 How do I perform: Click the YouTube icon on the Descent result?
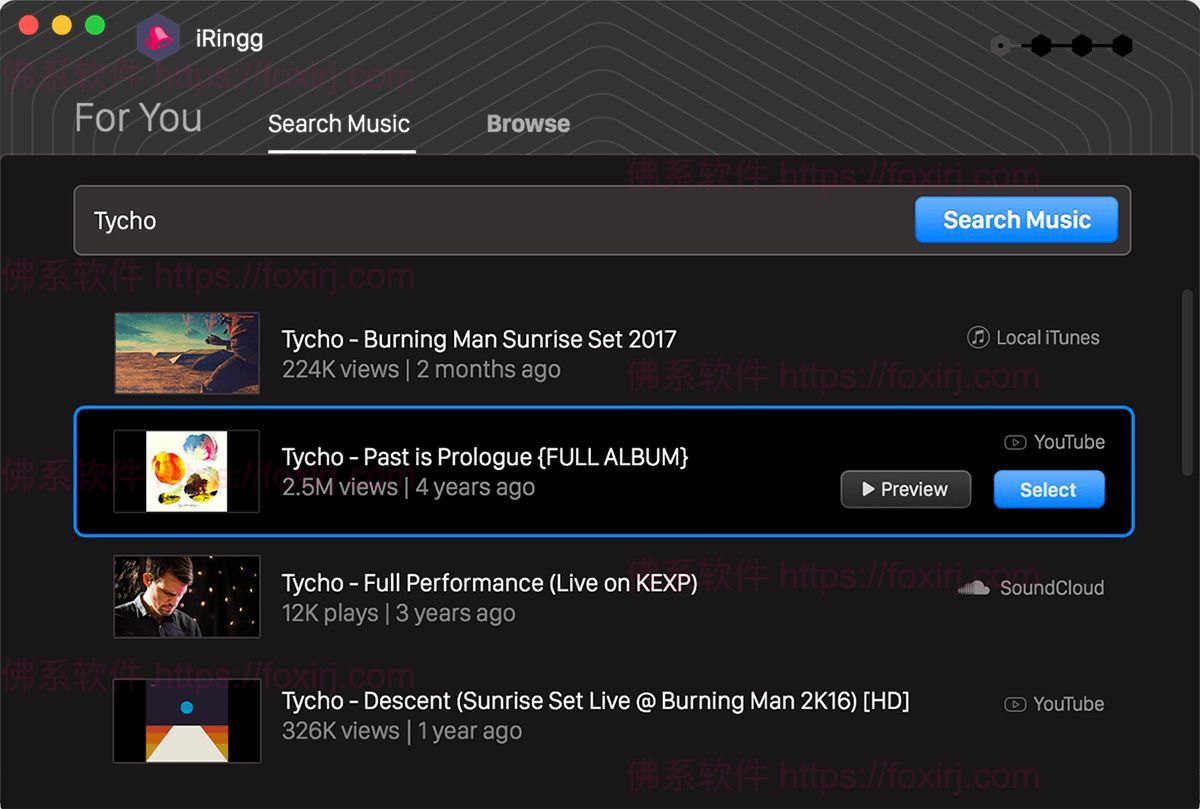(1015, 704)
